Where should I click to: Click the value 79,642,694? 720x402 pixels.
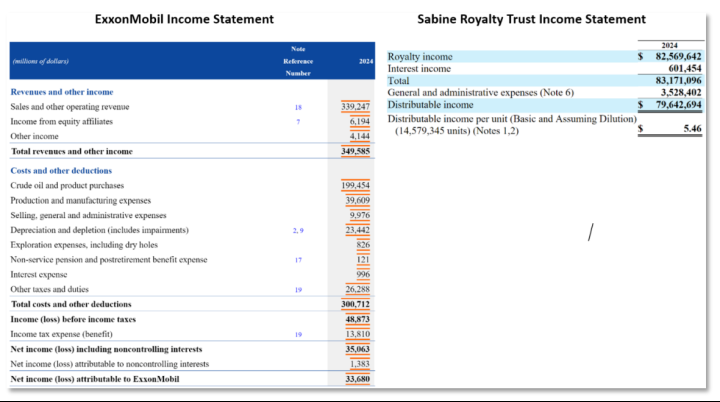[679, 105]
